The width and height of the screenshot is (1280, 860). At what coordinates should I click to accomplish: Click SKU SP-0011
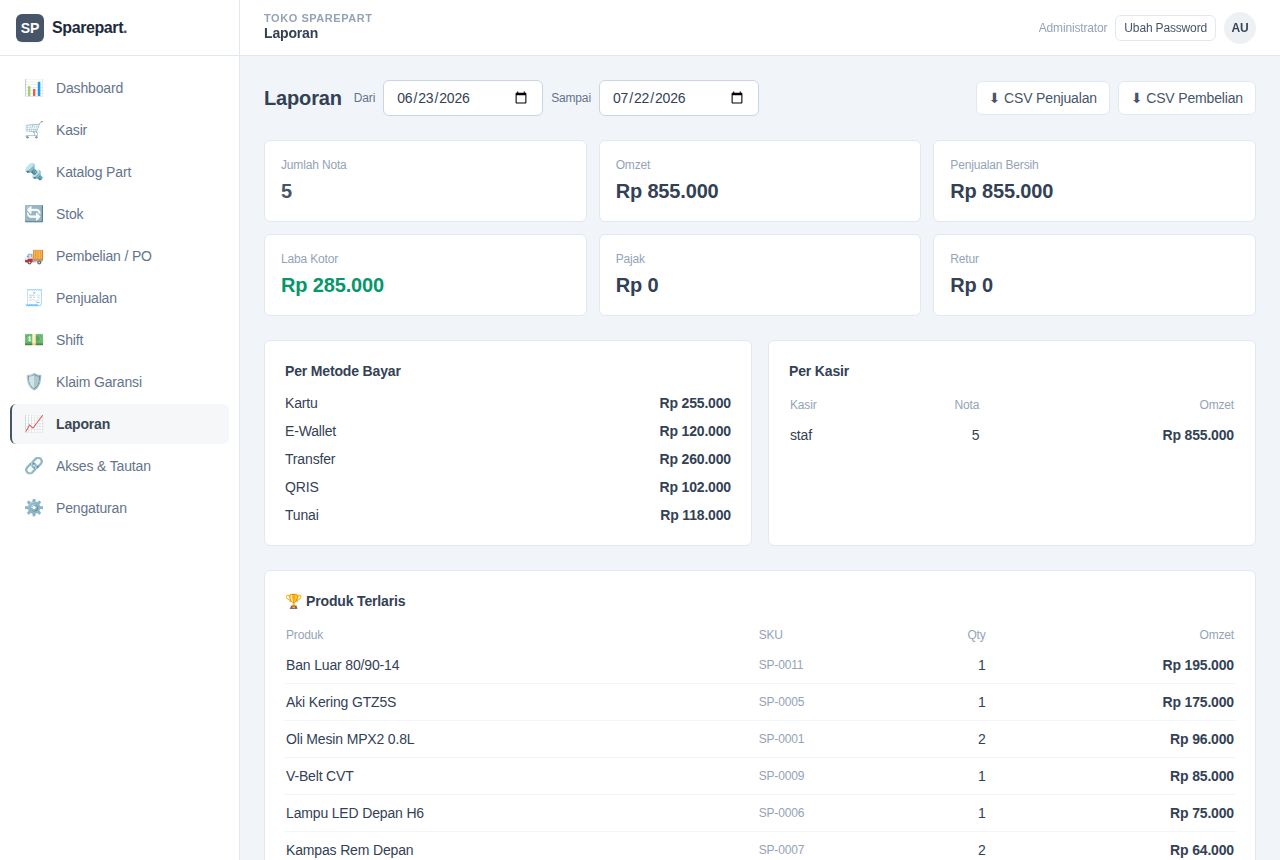pyautogui.click(x=781, y=665)
